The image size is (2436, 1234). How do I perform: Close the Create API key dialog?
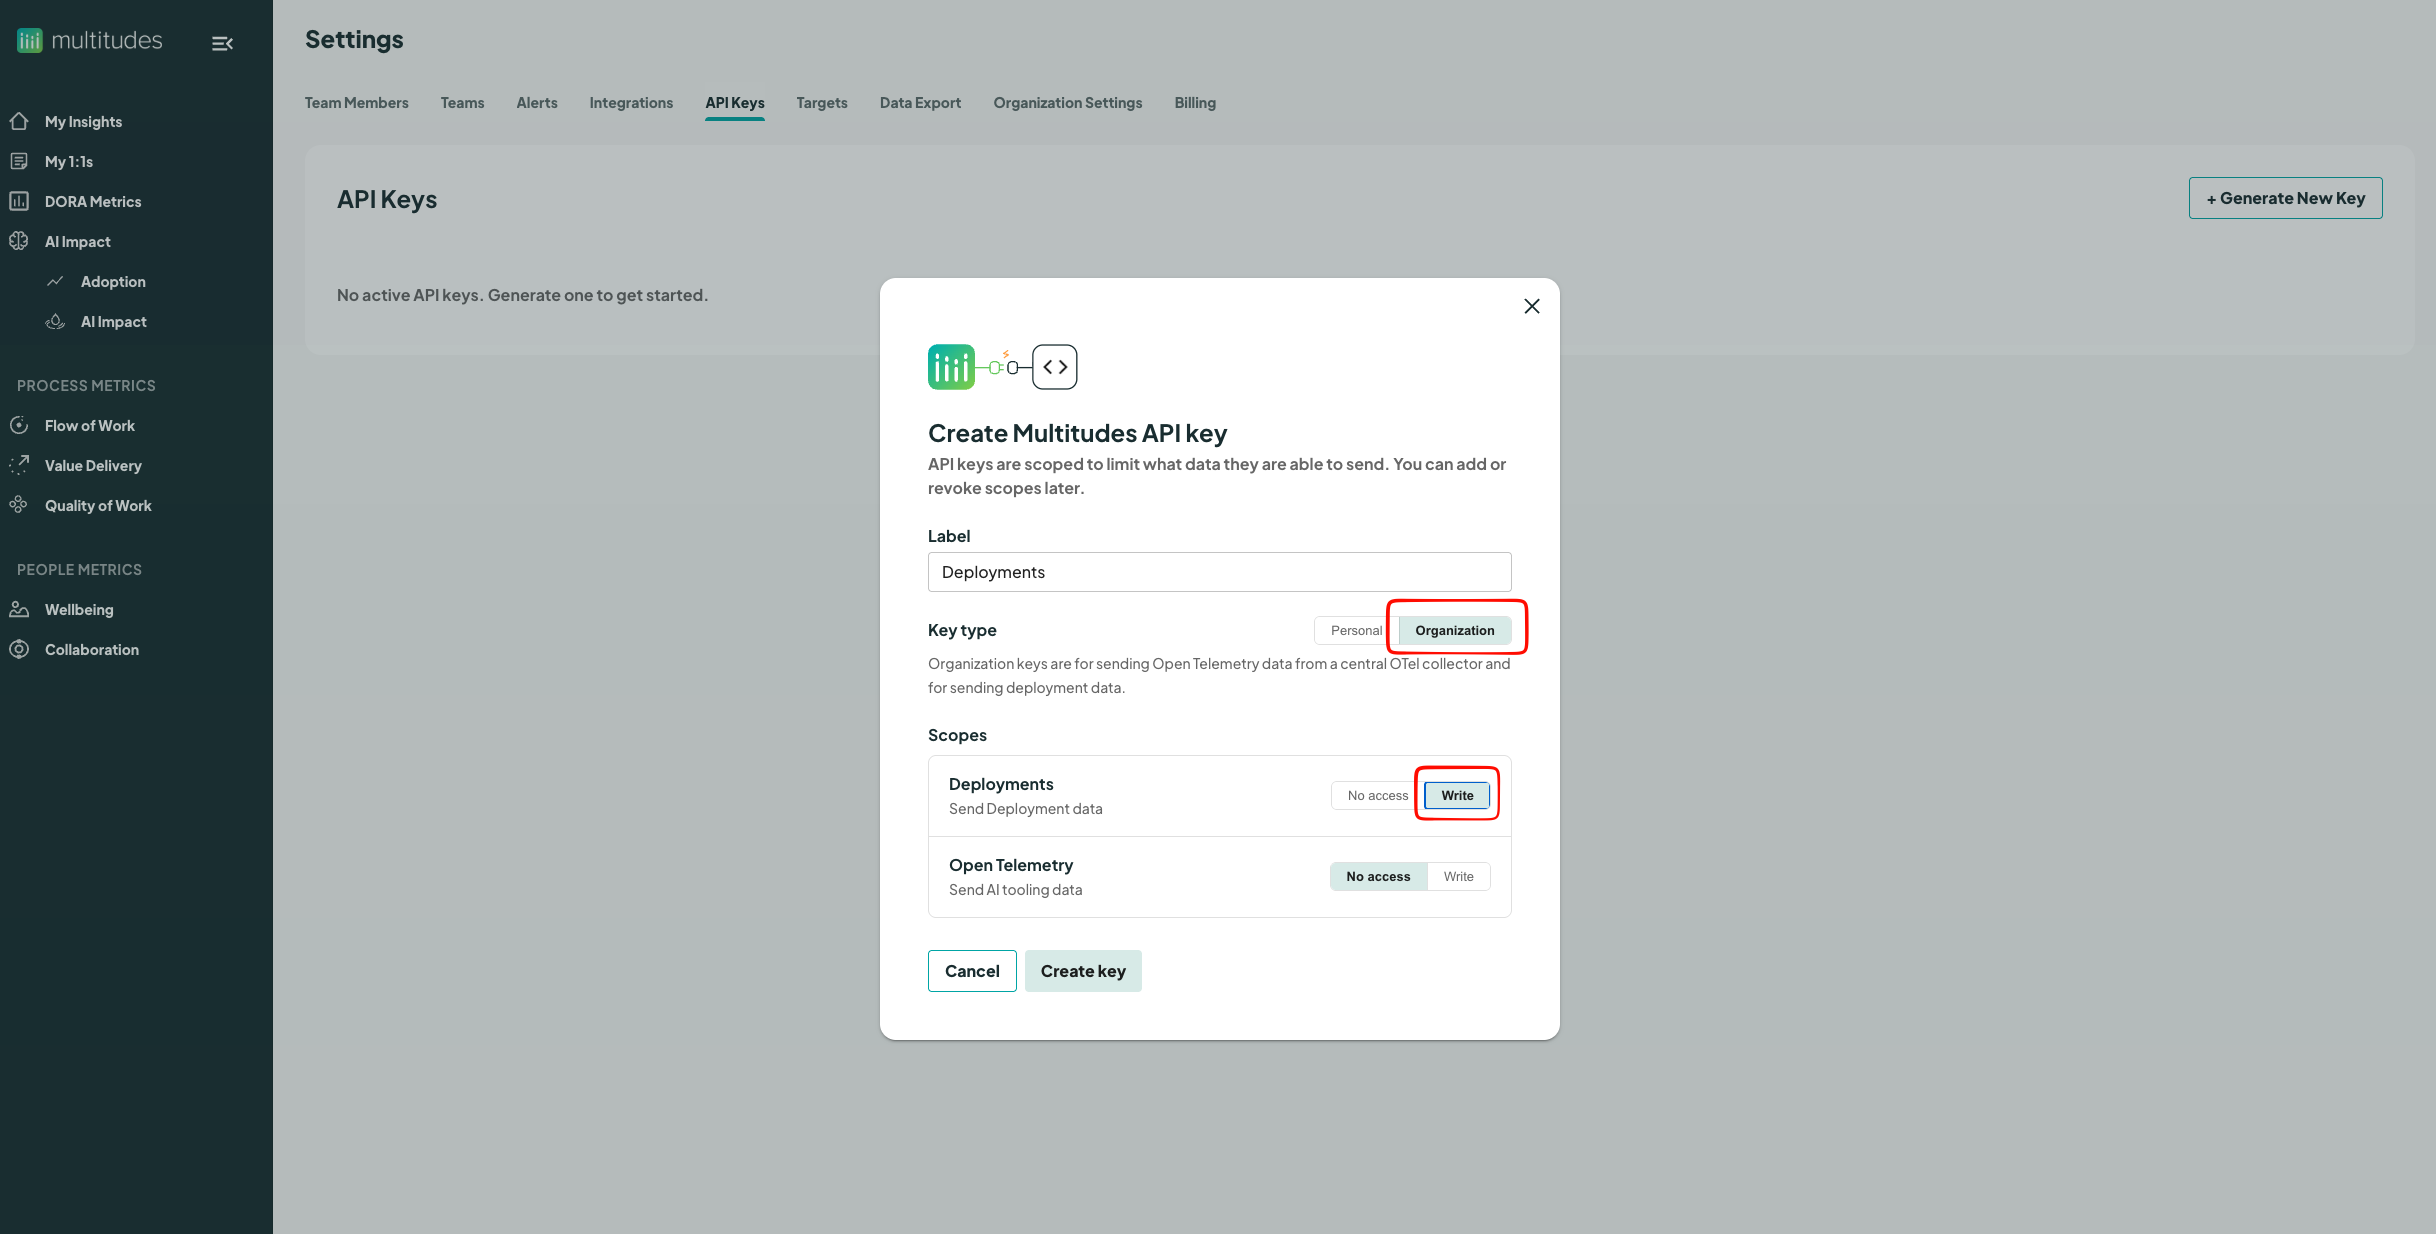[x=1531, y=306]
